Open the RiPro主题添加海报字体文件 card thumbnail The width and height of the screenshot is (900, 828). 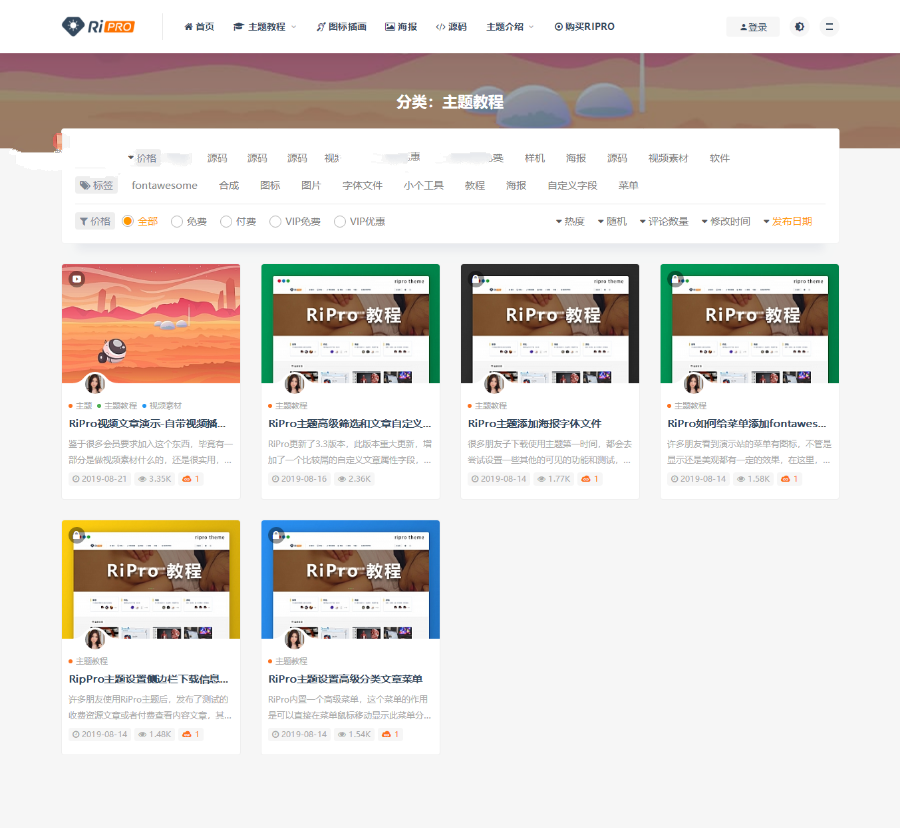(x=550, y=323)
